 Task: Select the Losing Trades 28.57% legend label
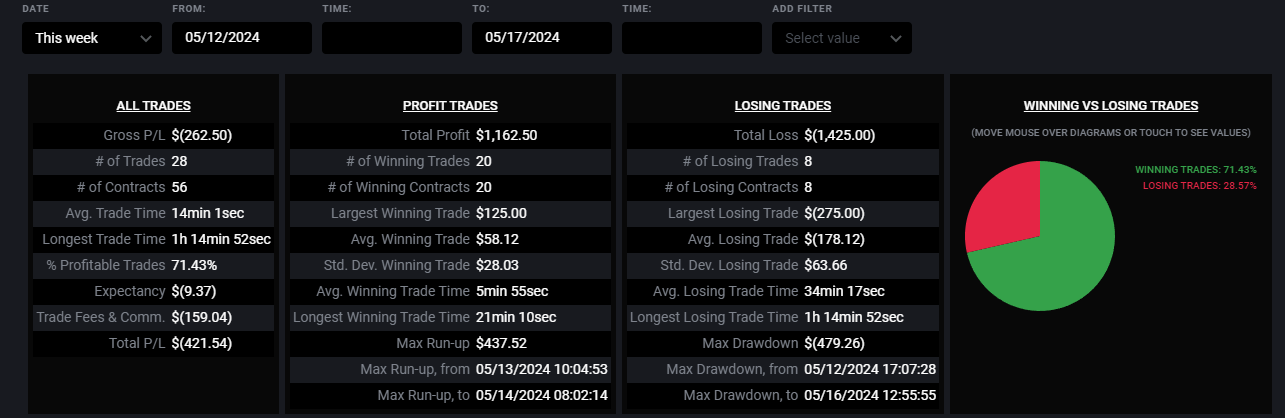(1200, 186)
